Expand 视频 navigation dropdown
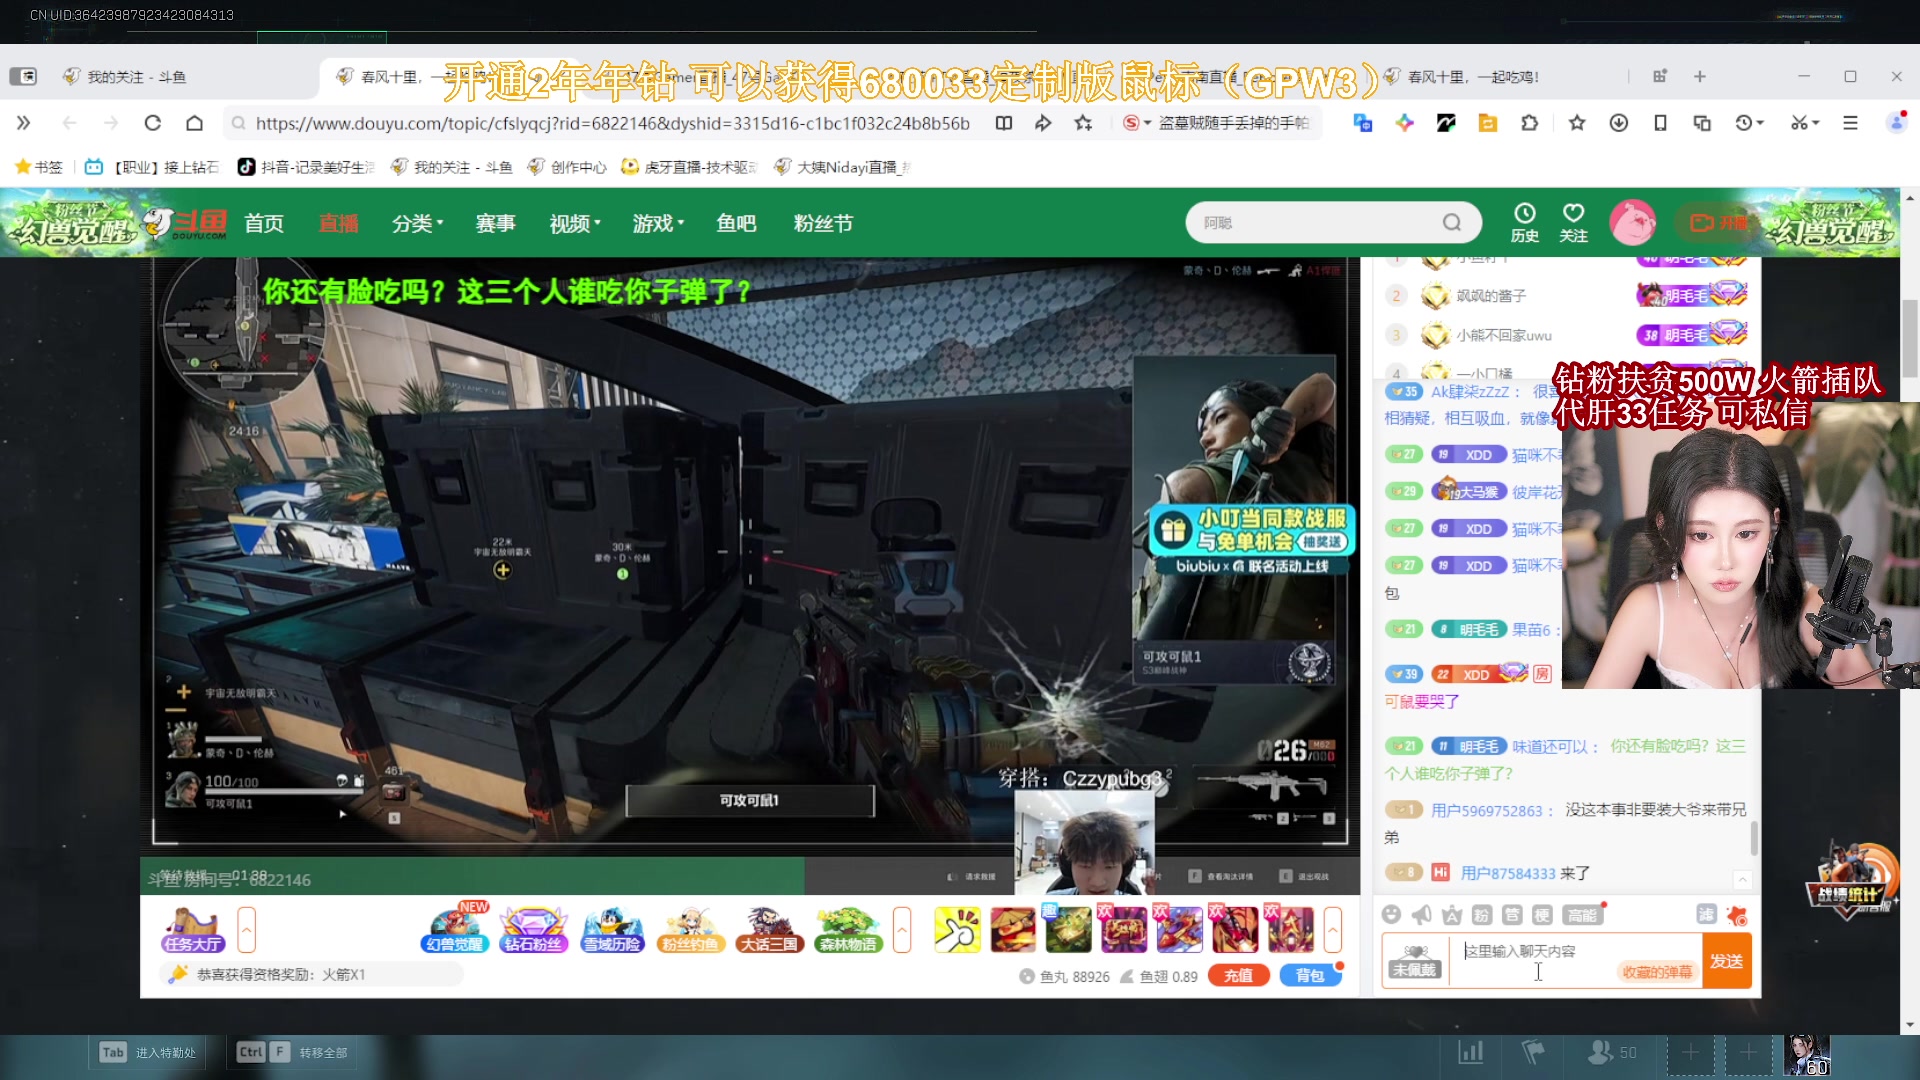The image size is (1920, 1080). point(575,223)
